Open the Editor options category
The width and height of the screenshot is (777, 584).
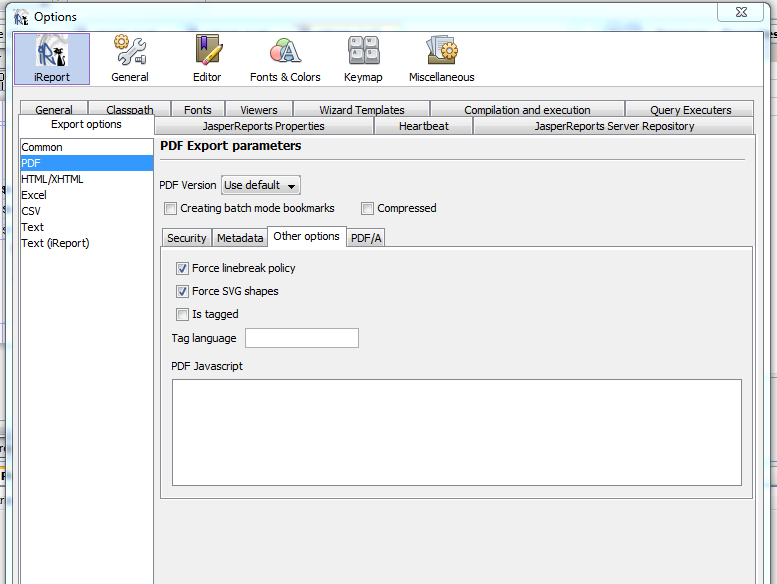click(x=207, y=59)
